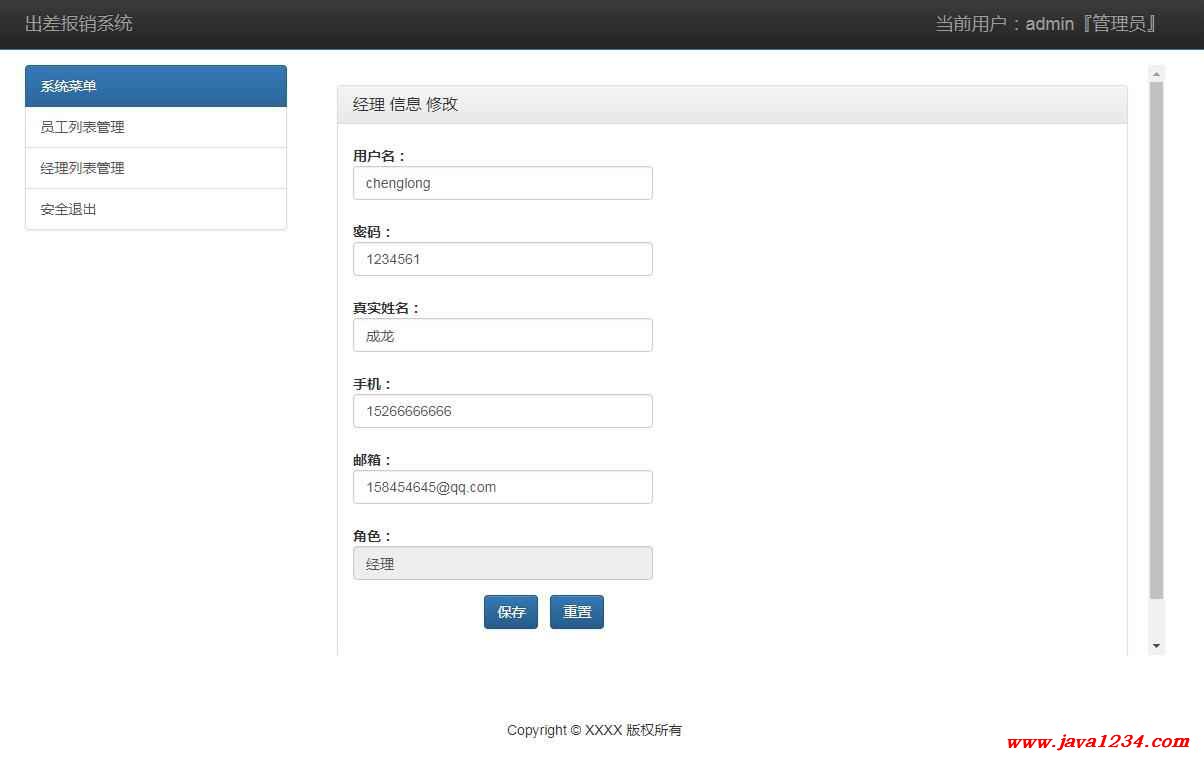
Task: Focus the 邮箱 email input field
Action: pyautogui.click(x=502, y=487)
